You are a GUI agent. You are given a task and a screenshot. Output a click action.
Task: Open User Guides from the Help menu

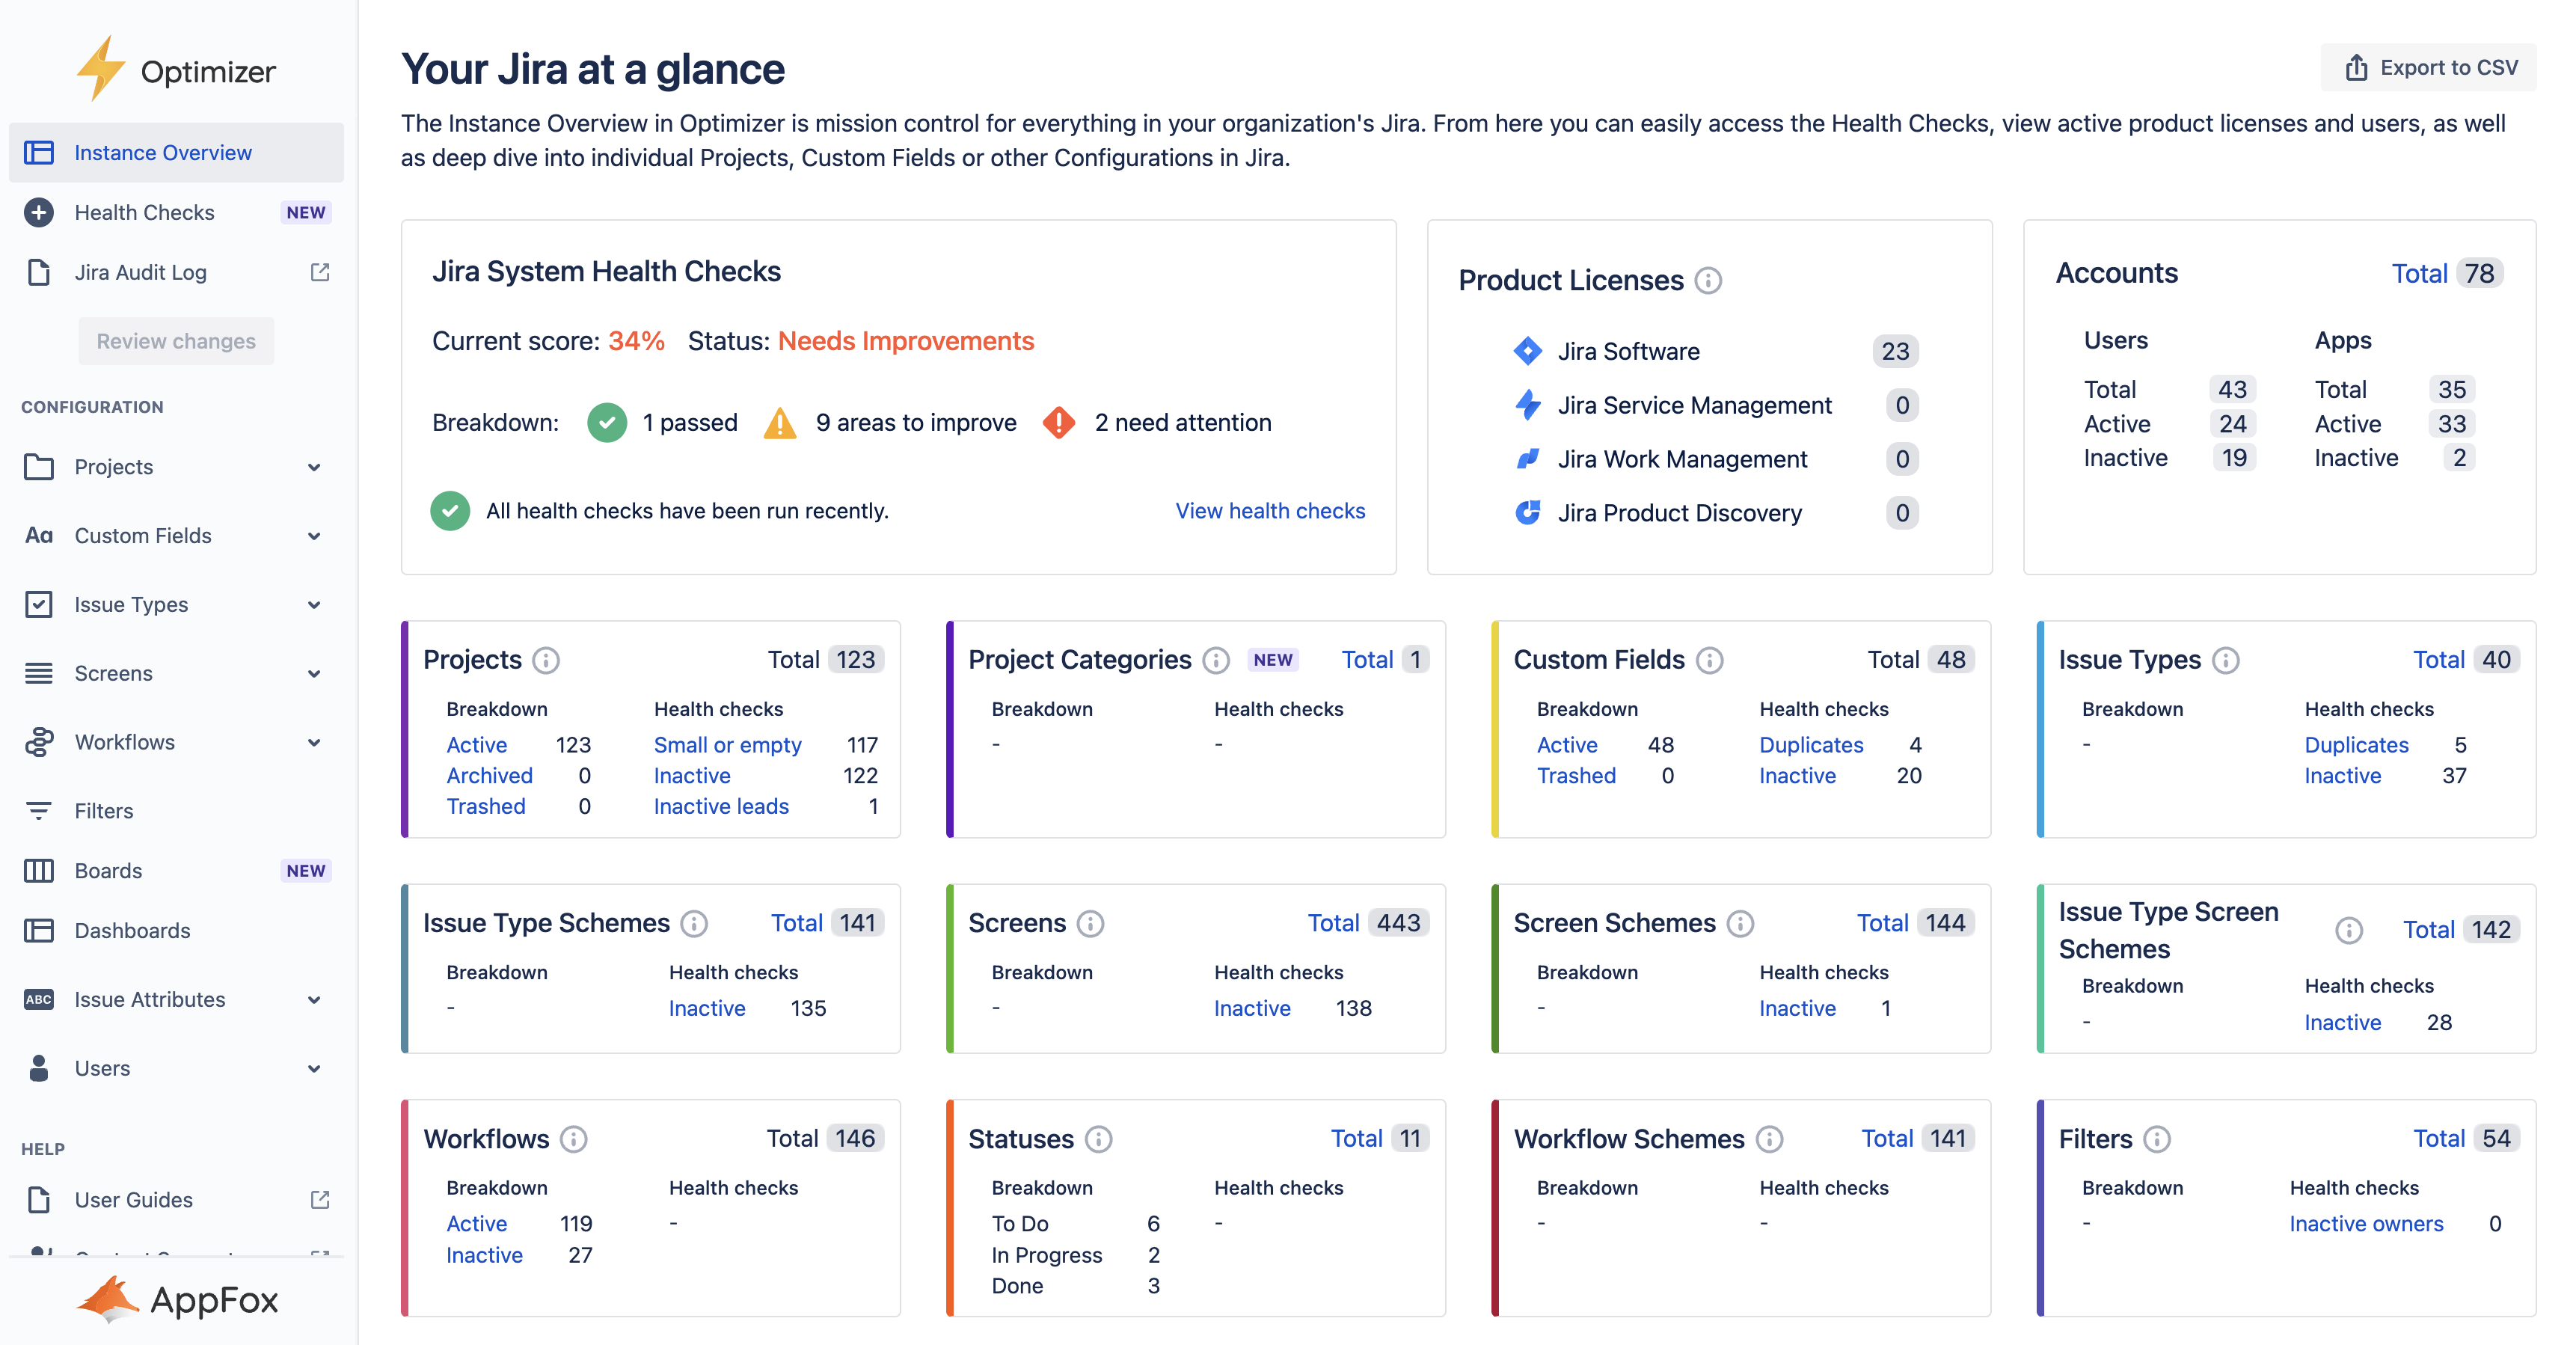pos(133,1199)
